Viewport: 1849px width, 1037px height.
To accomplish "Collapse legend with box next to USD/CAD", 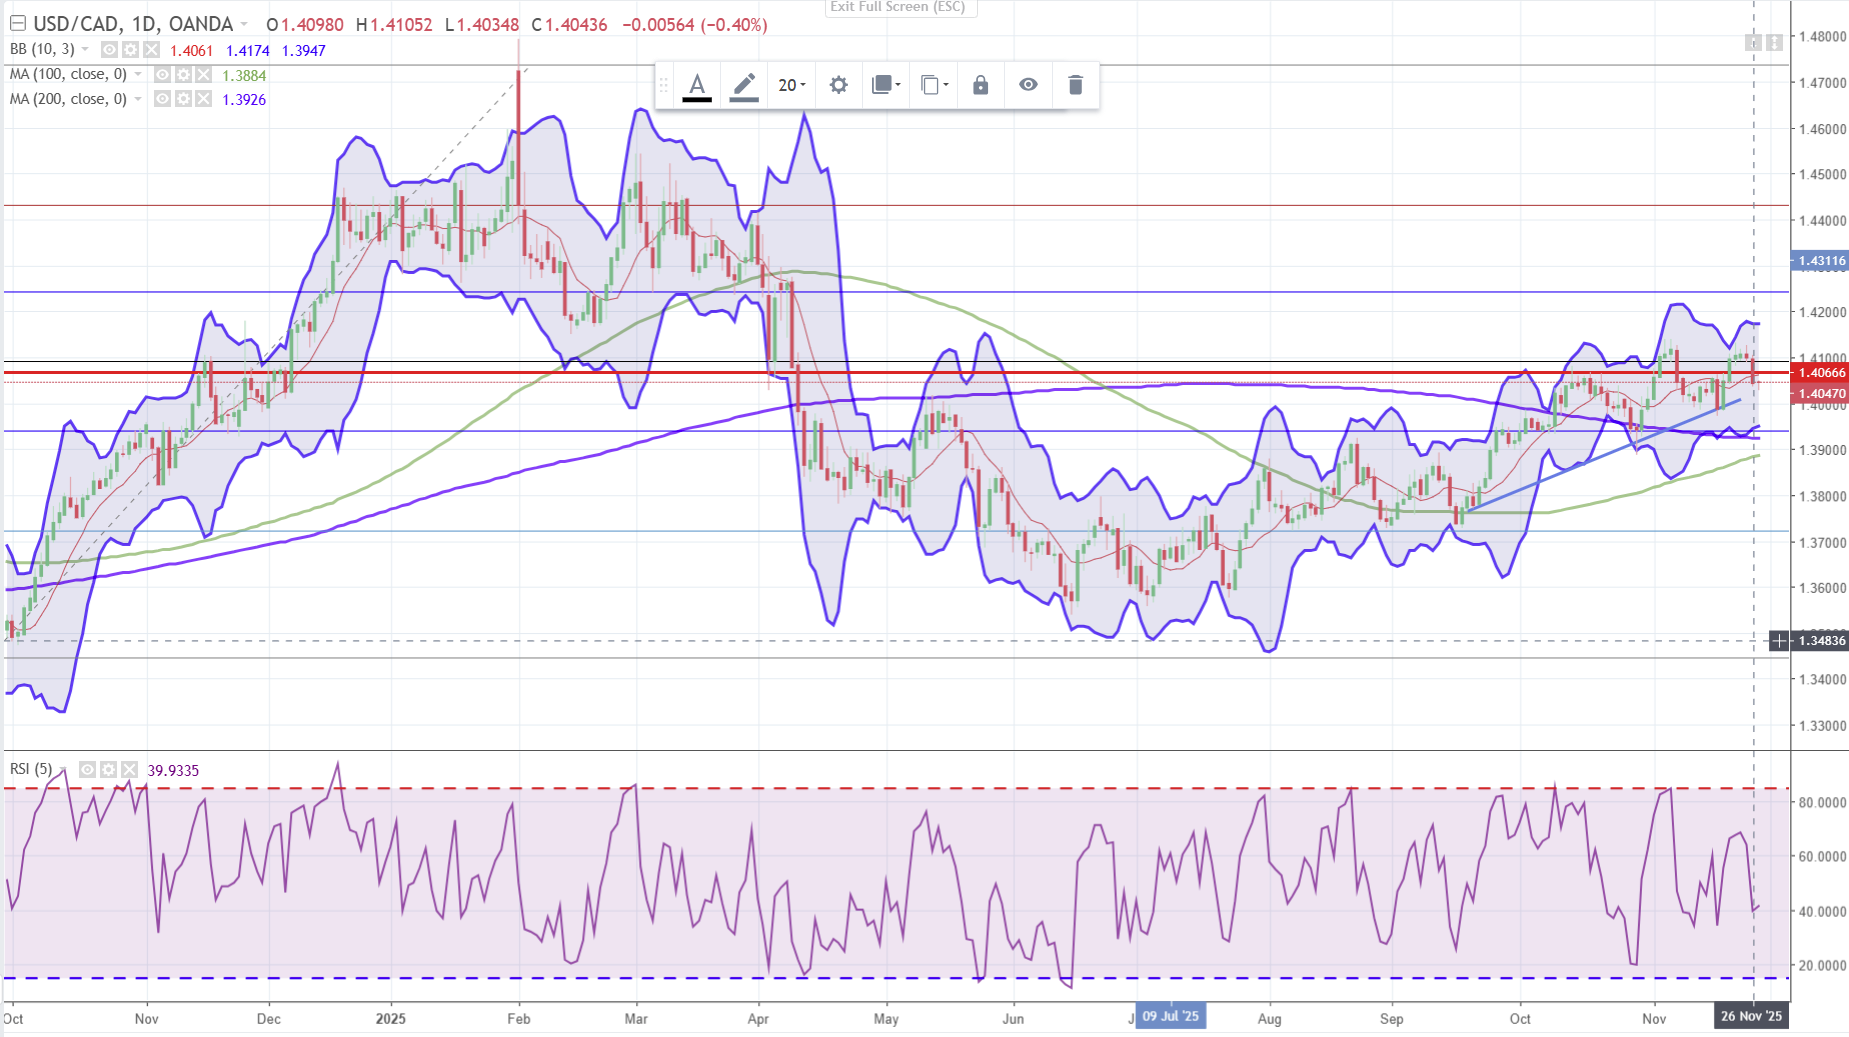I will [x=17, y=24].
